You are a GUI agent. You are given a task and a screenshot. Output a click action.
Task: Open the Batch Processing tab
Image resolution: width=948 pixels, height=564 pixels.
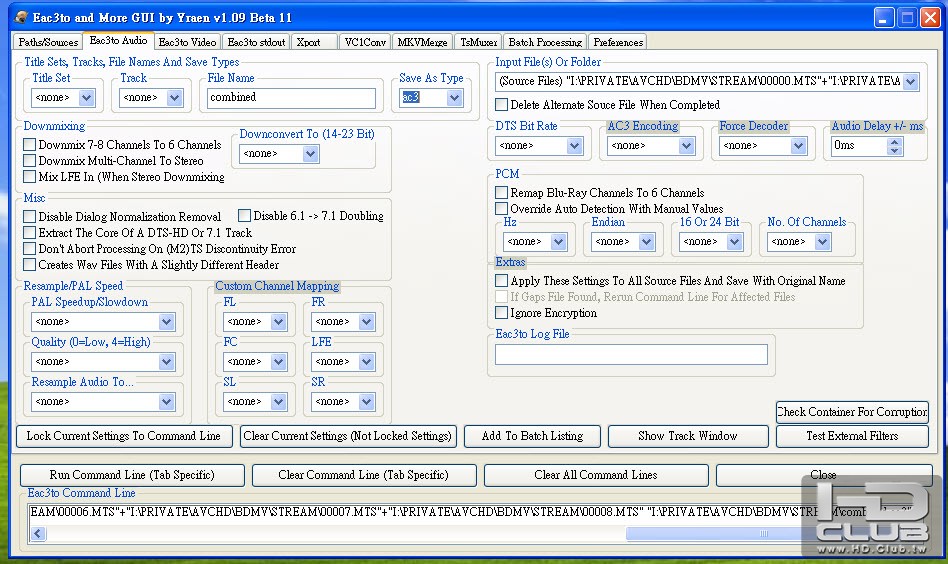545,42
